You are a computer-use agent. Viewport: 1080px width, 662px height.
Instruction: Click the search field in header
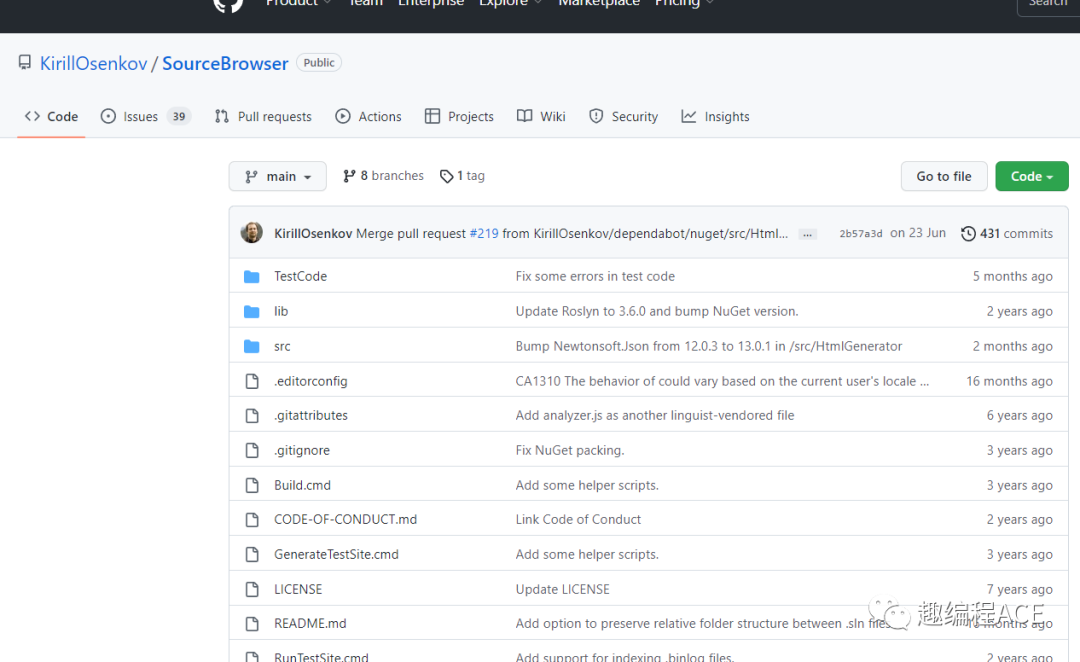[1048, 6]
